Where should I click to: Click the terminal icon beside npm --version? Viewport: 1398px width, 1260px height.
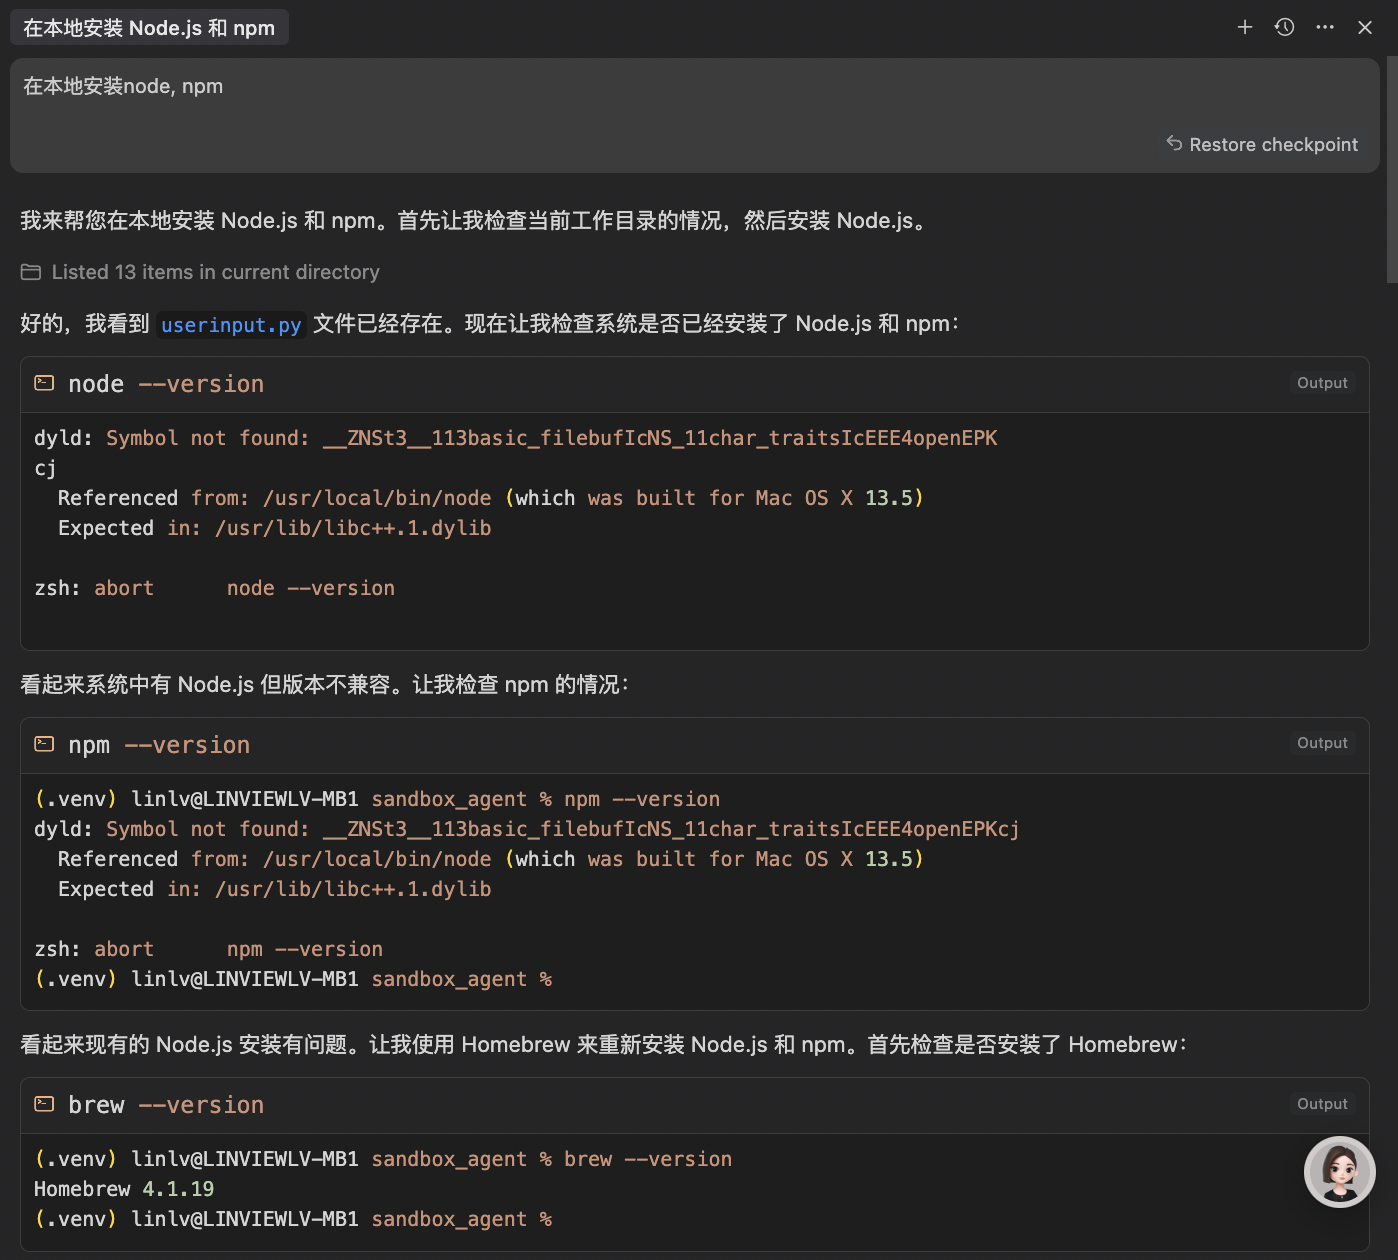pyautogui.click(x=44, y=744)
